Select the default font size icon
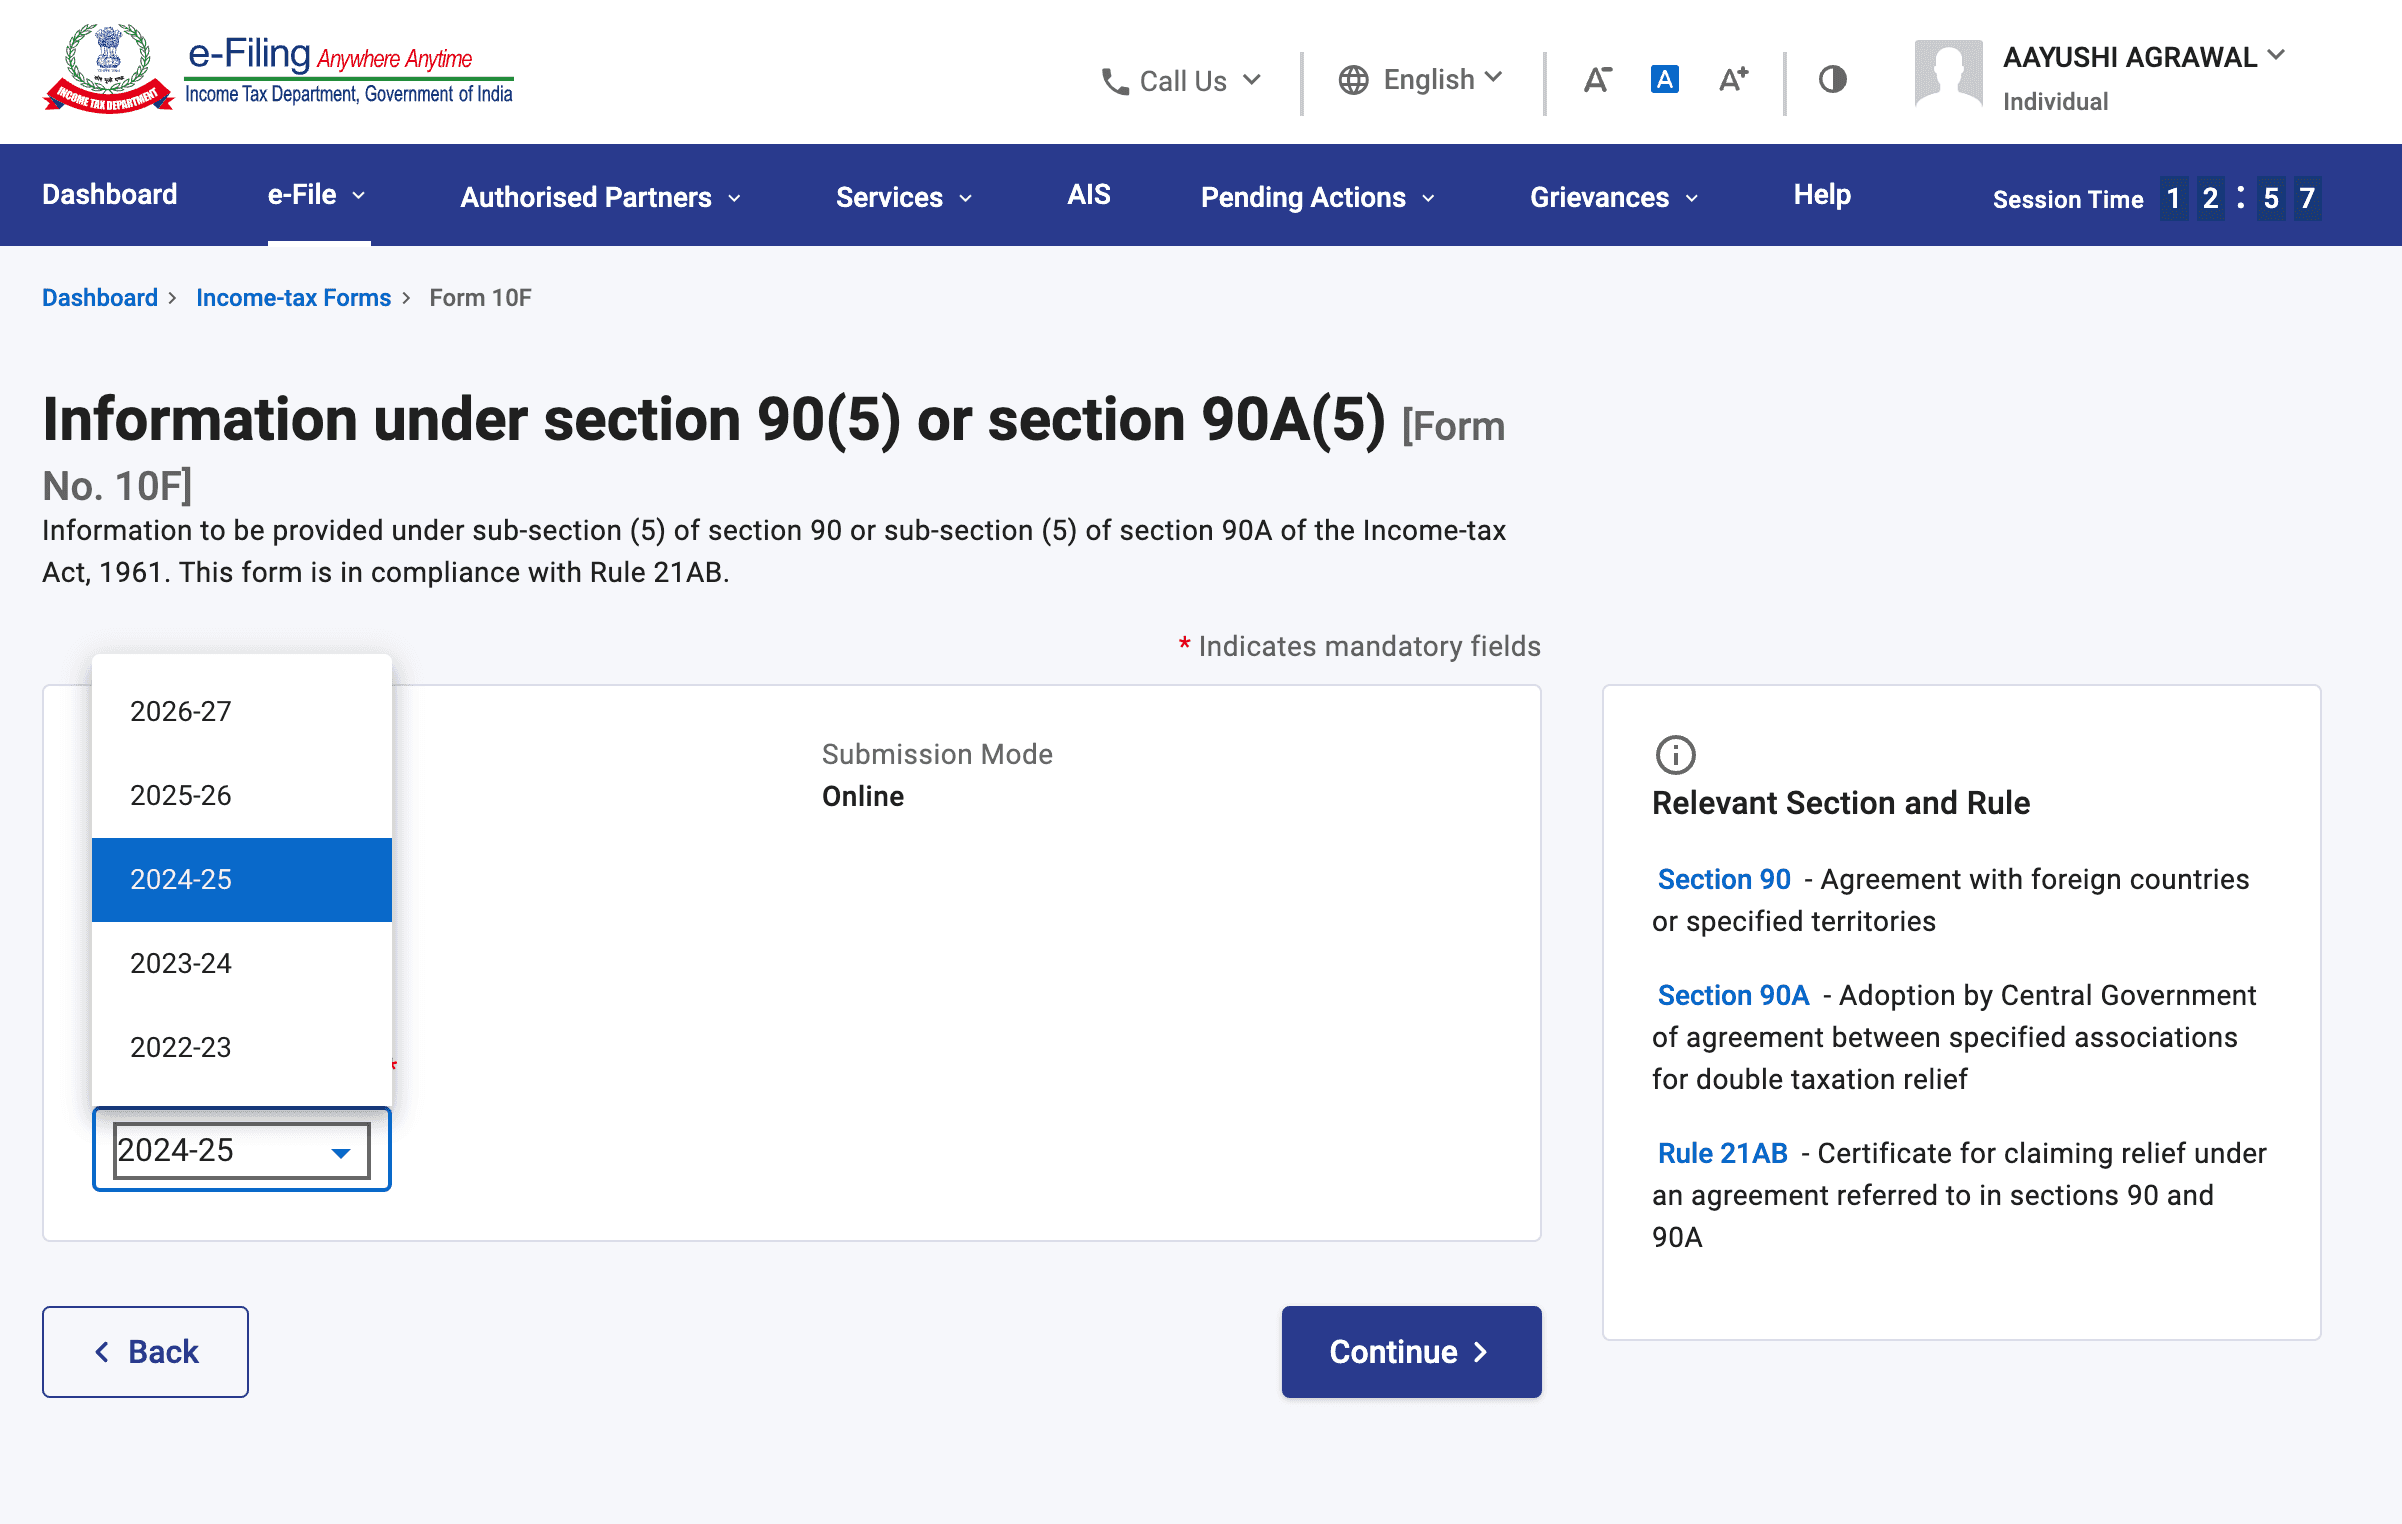Screen dimensions: 2402x1524 pos(1664,80)
